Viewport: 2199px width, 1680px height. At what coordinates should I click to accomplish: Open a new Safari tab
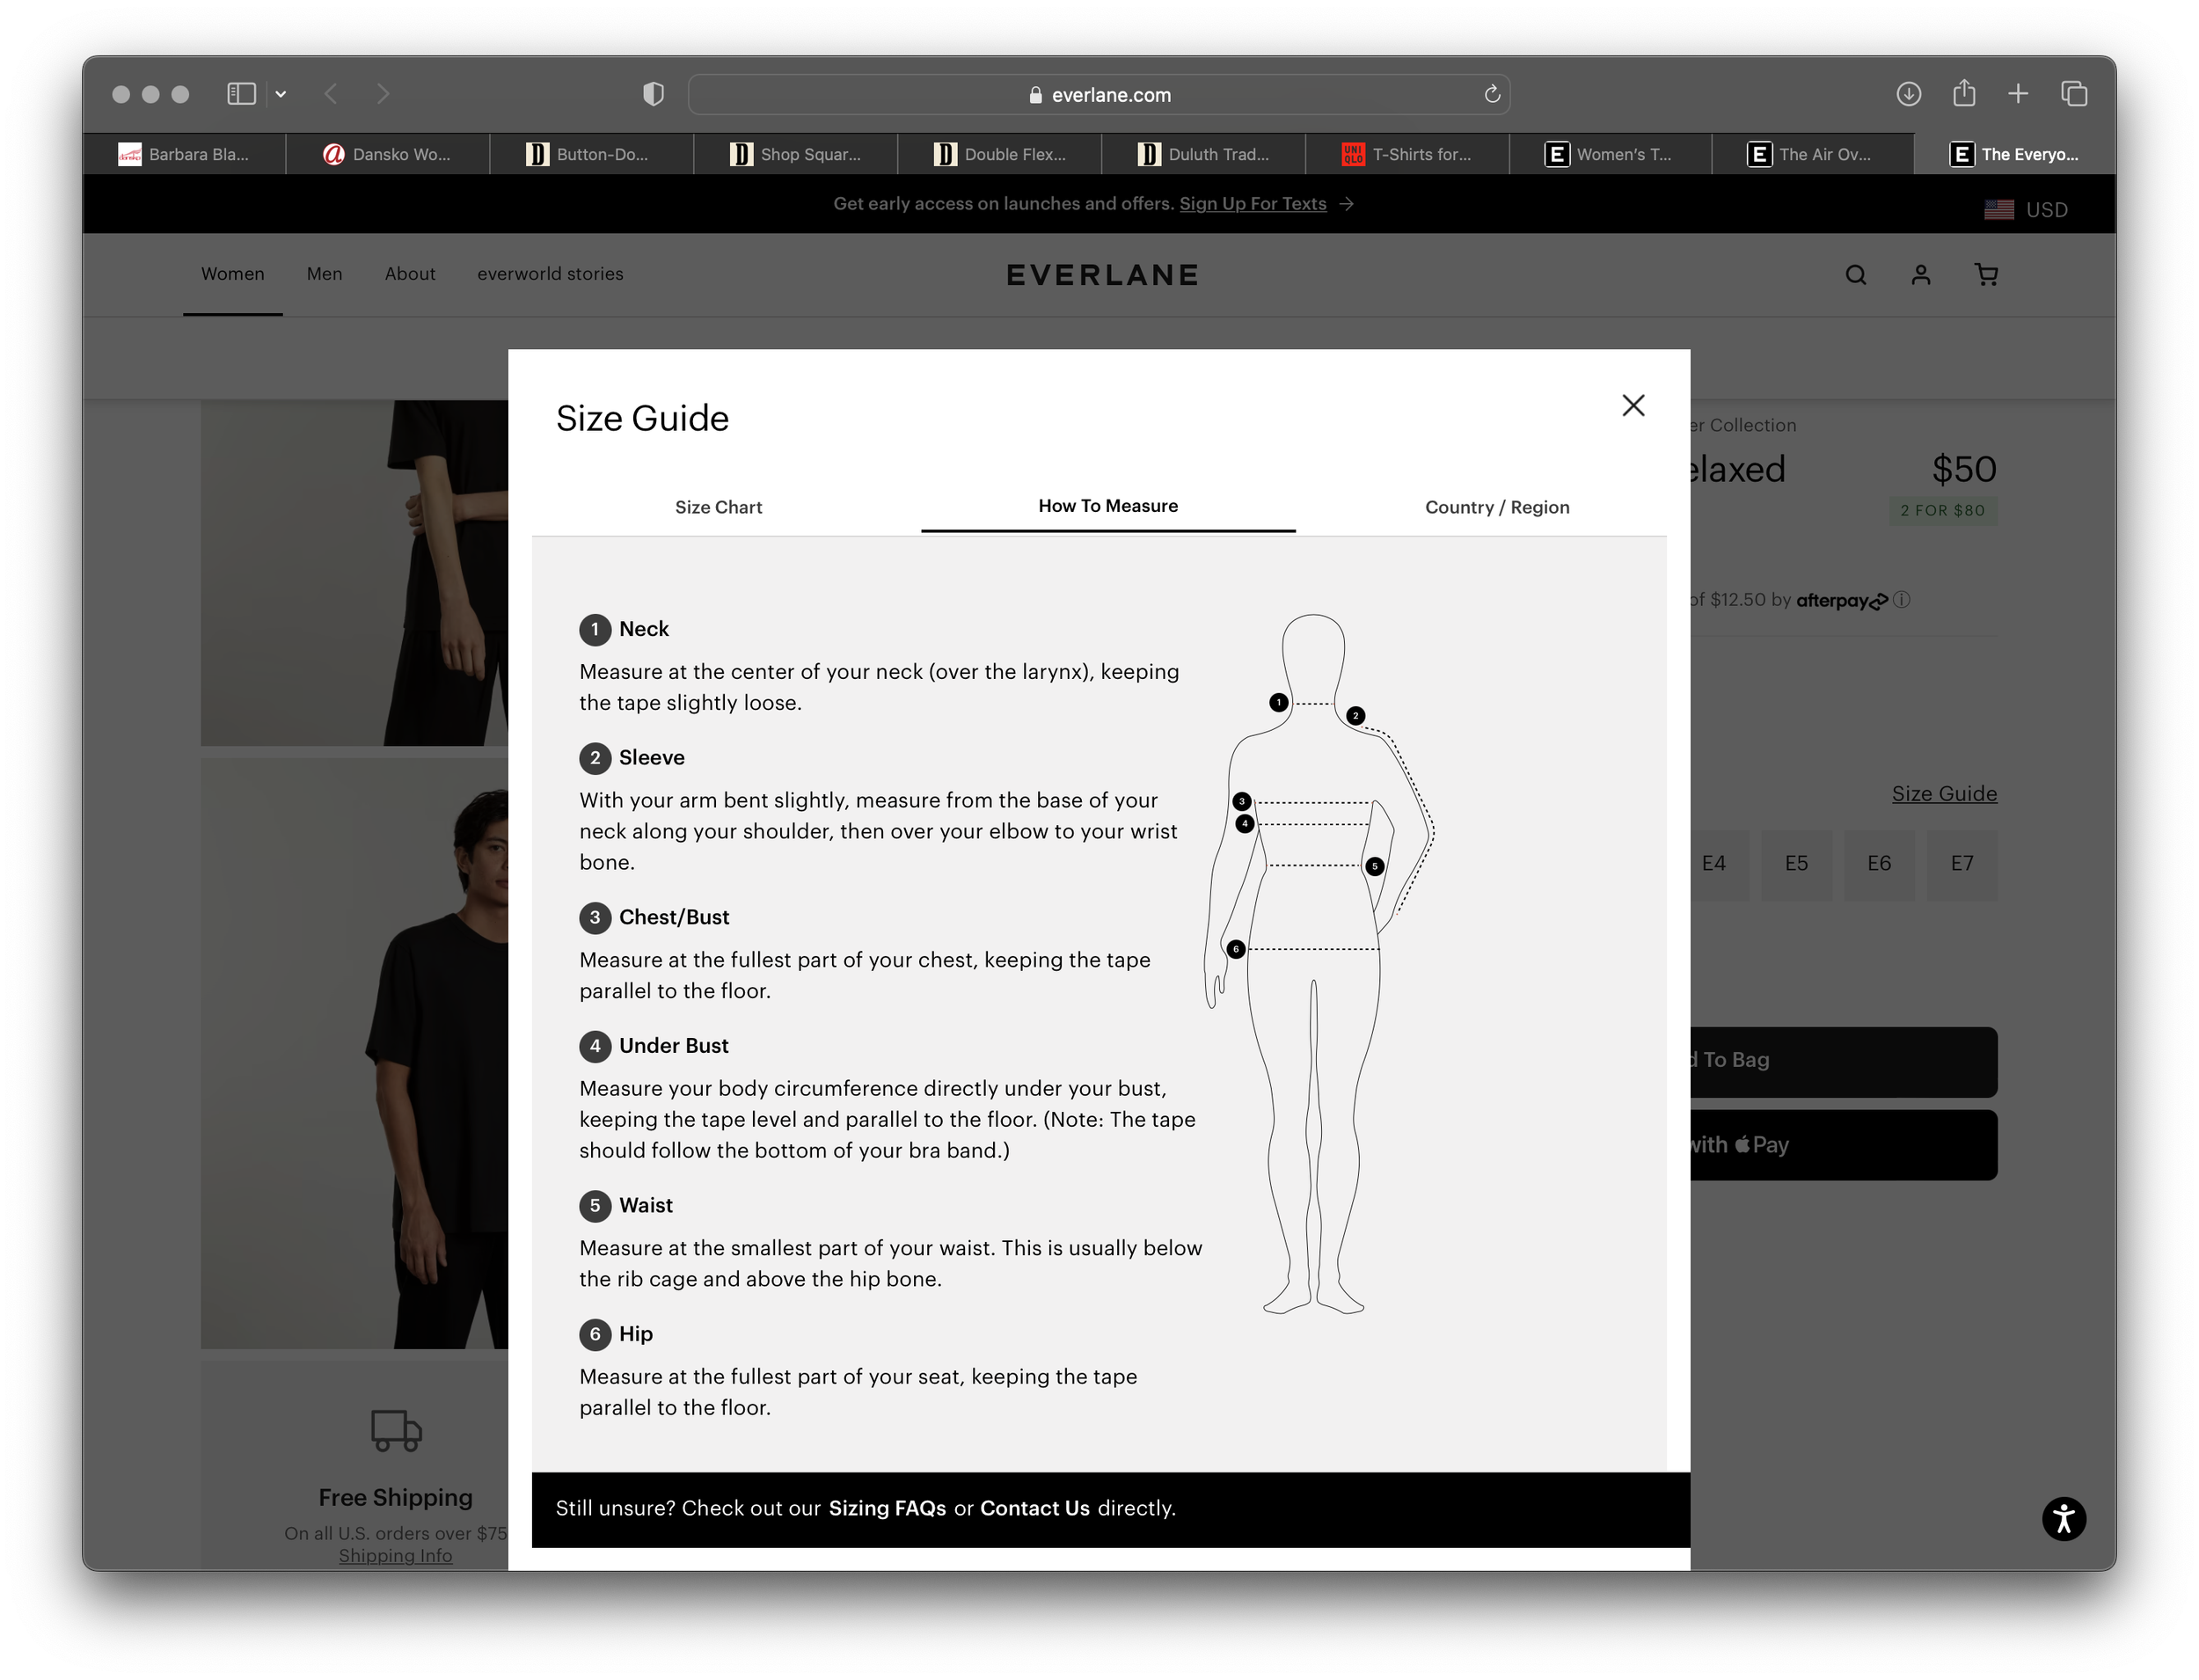pyautogui.click(x=2018, y=94)
